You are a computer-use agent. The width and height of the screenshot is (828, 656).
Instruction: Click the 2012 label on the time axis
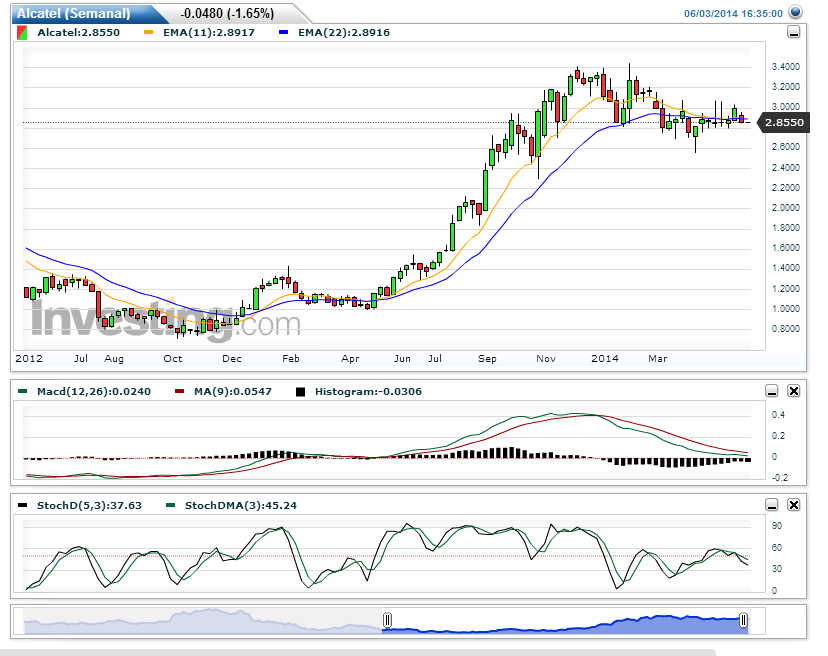(x=29, y=359)
